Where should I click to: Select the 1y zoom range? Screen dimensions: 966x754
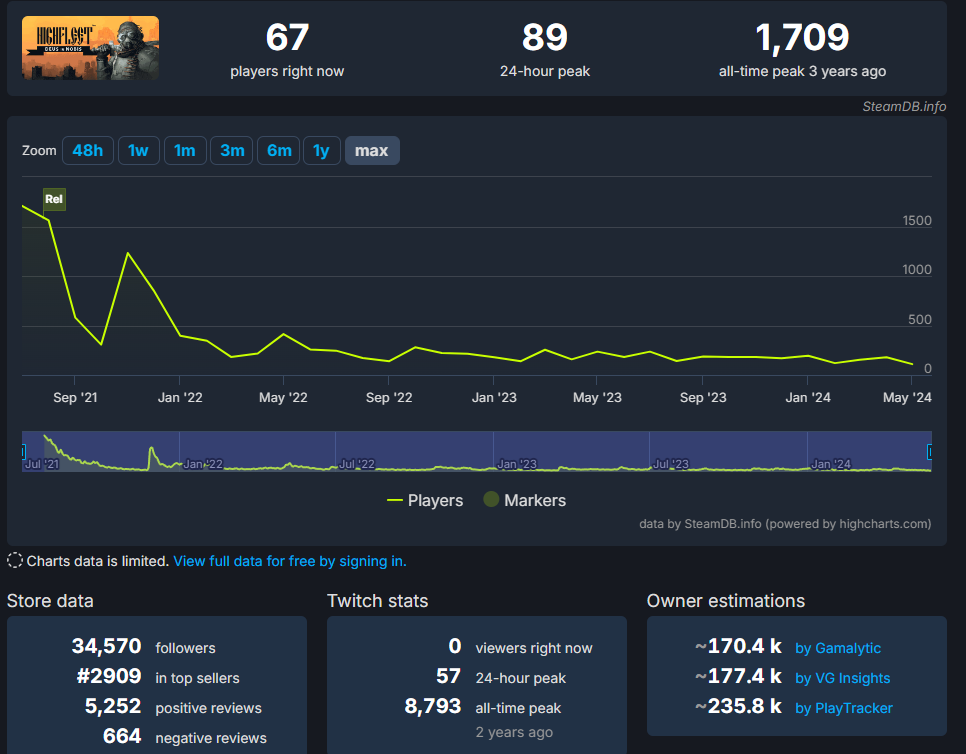321,151
